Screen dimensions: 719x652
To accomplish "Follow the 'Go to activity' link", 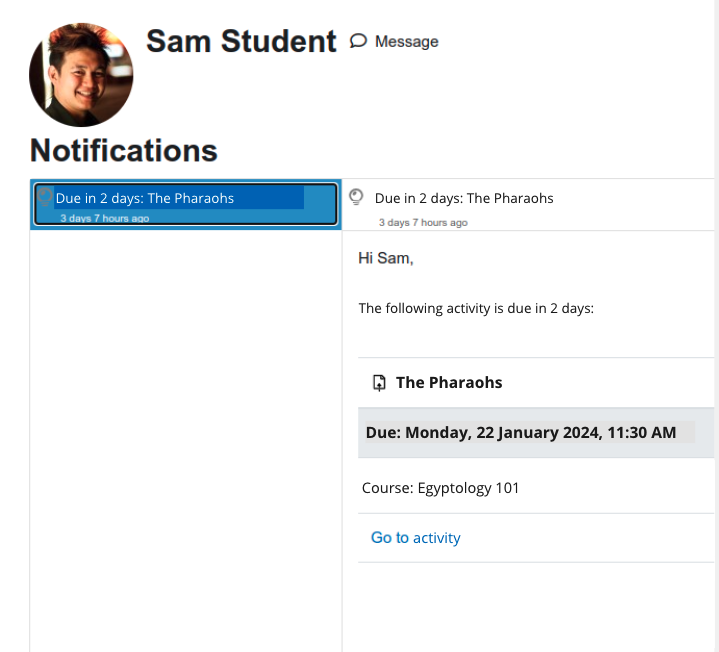I will point(415,537).
